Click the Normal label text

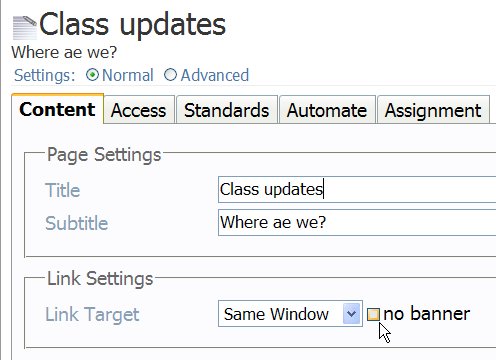pyautogui.click(x=128, y=75)
